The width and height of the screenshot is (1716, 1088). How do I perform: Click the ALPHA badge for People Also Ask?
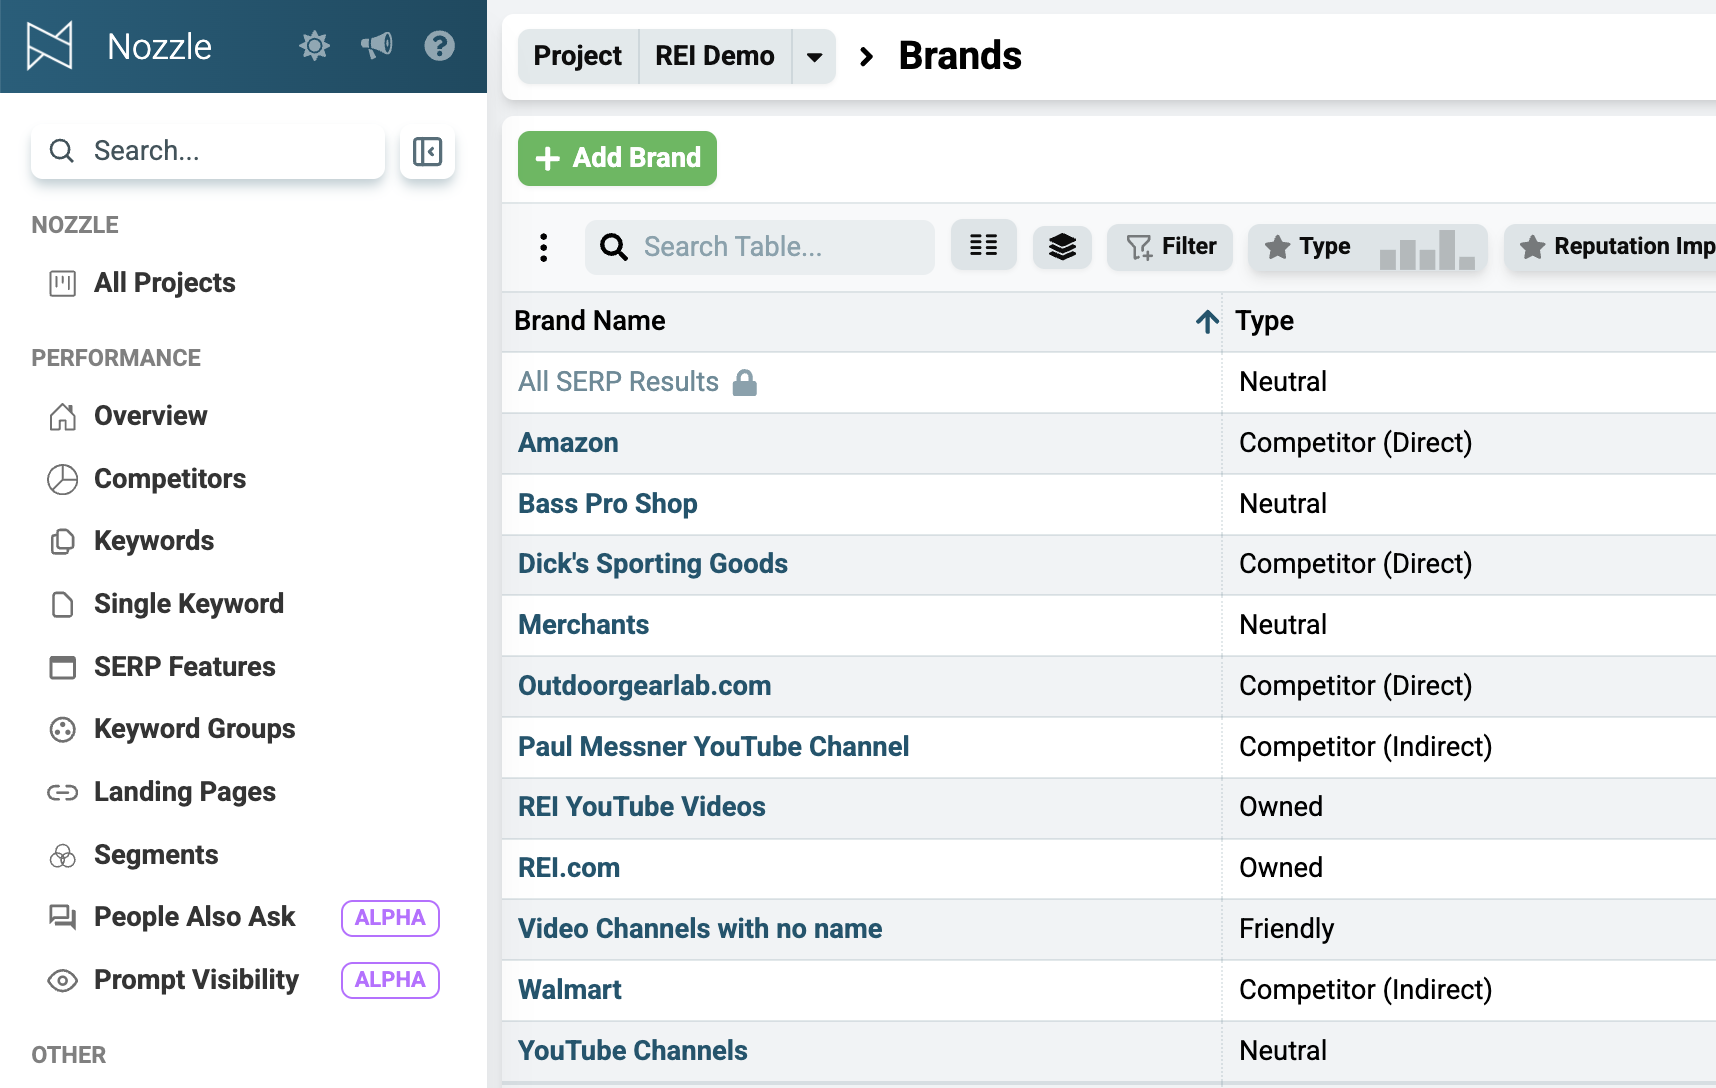(390, 918)
